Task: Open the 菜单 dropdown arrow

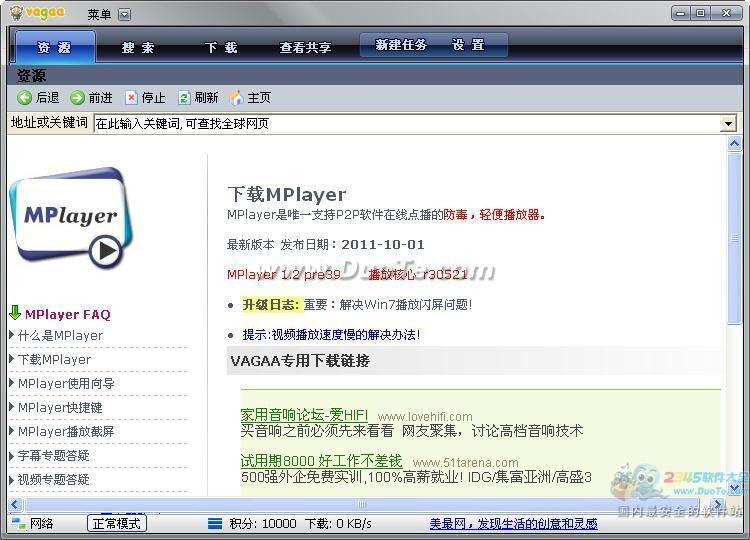Action: [x=124, y=14]
